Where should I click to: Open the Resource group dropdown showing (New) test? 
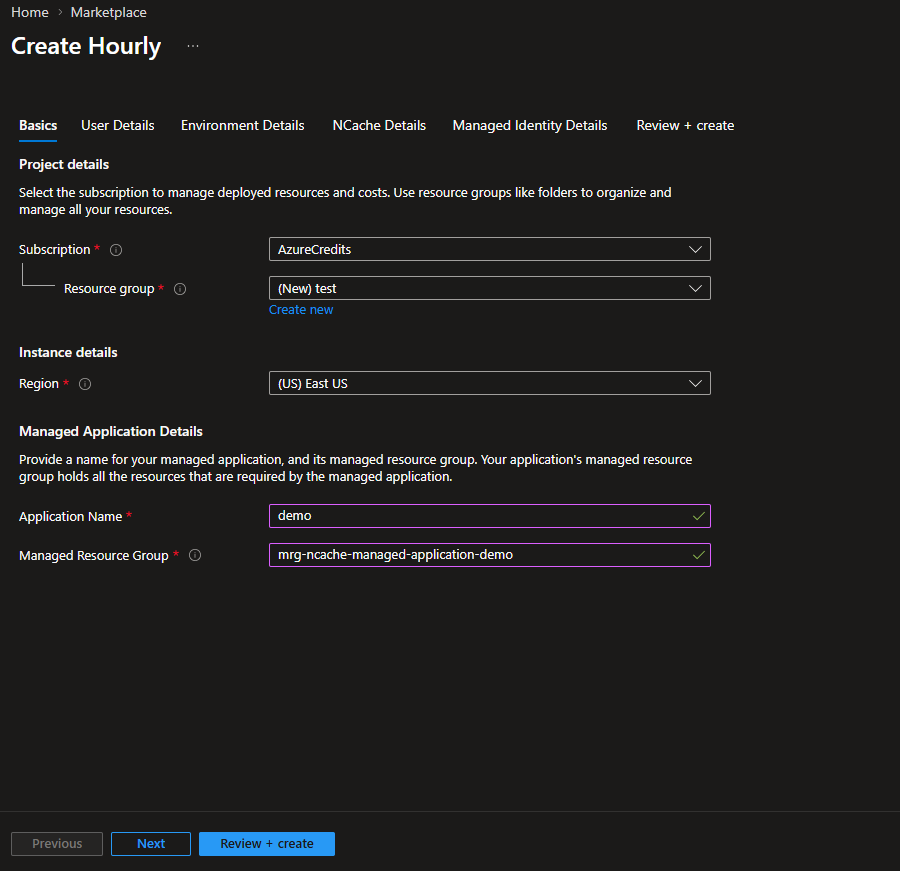point(490,288)
